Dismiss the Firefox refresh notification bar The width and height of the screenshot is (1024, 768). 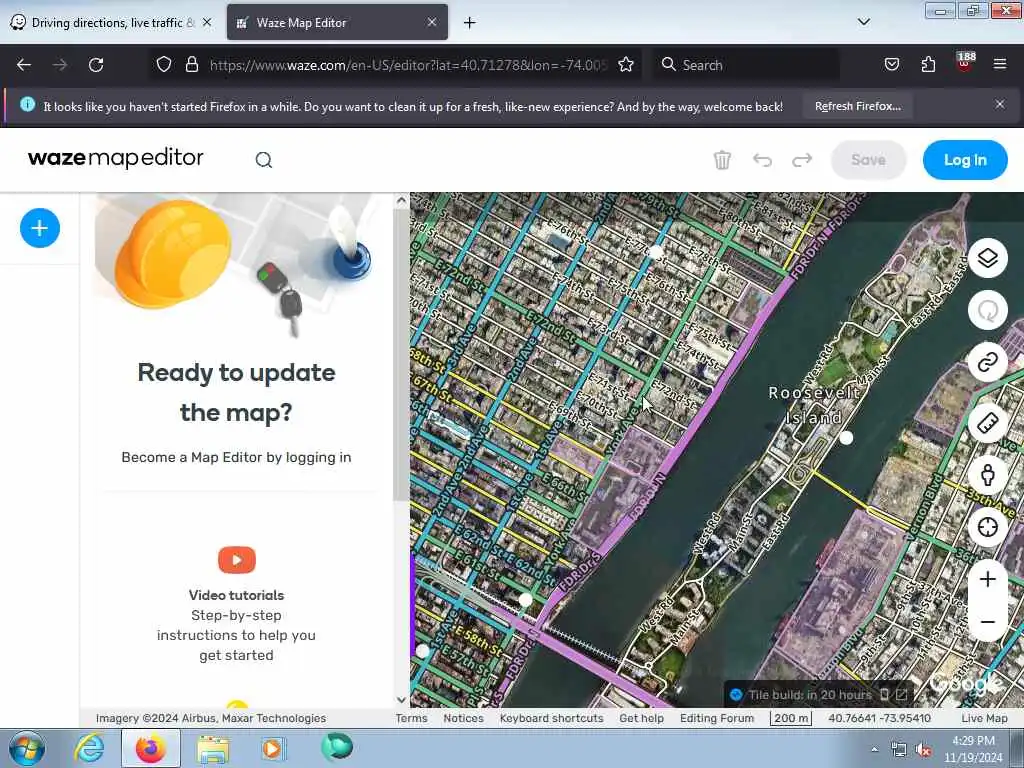click(1000, 104)
